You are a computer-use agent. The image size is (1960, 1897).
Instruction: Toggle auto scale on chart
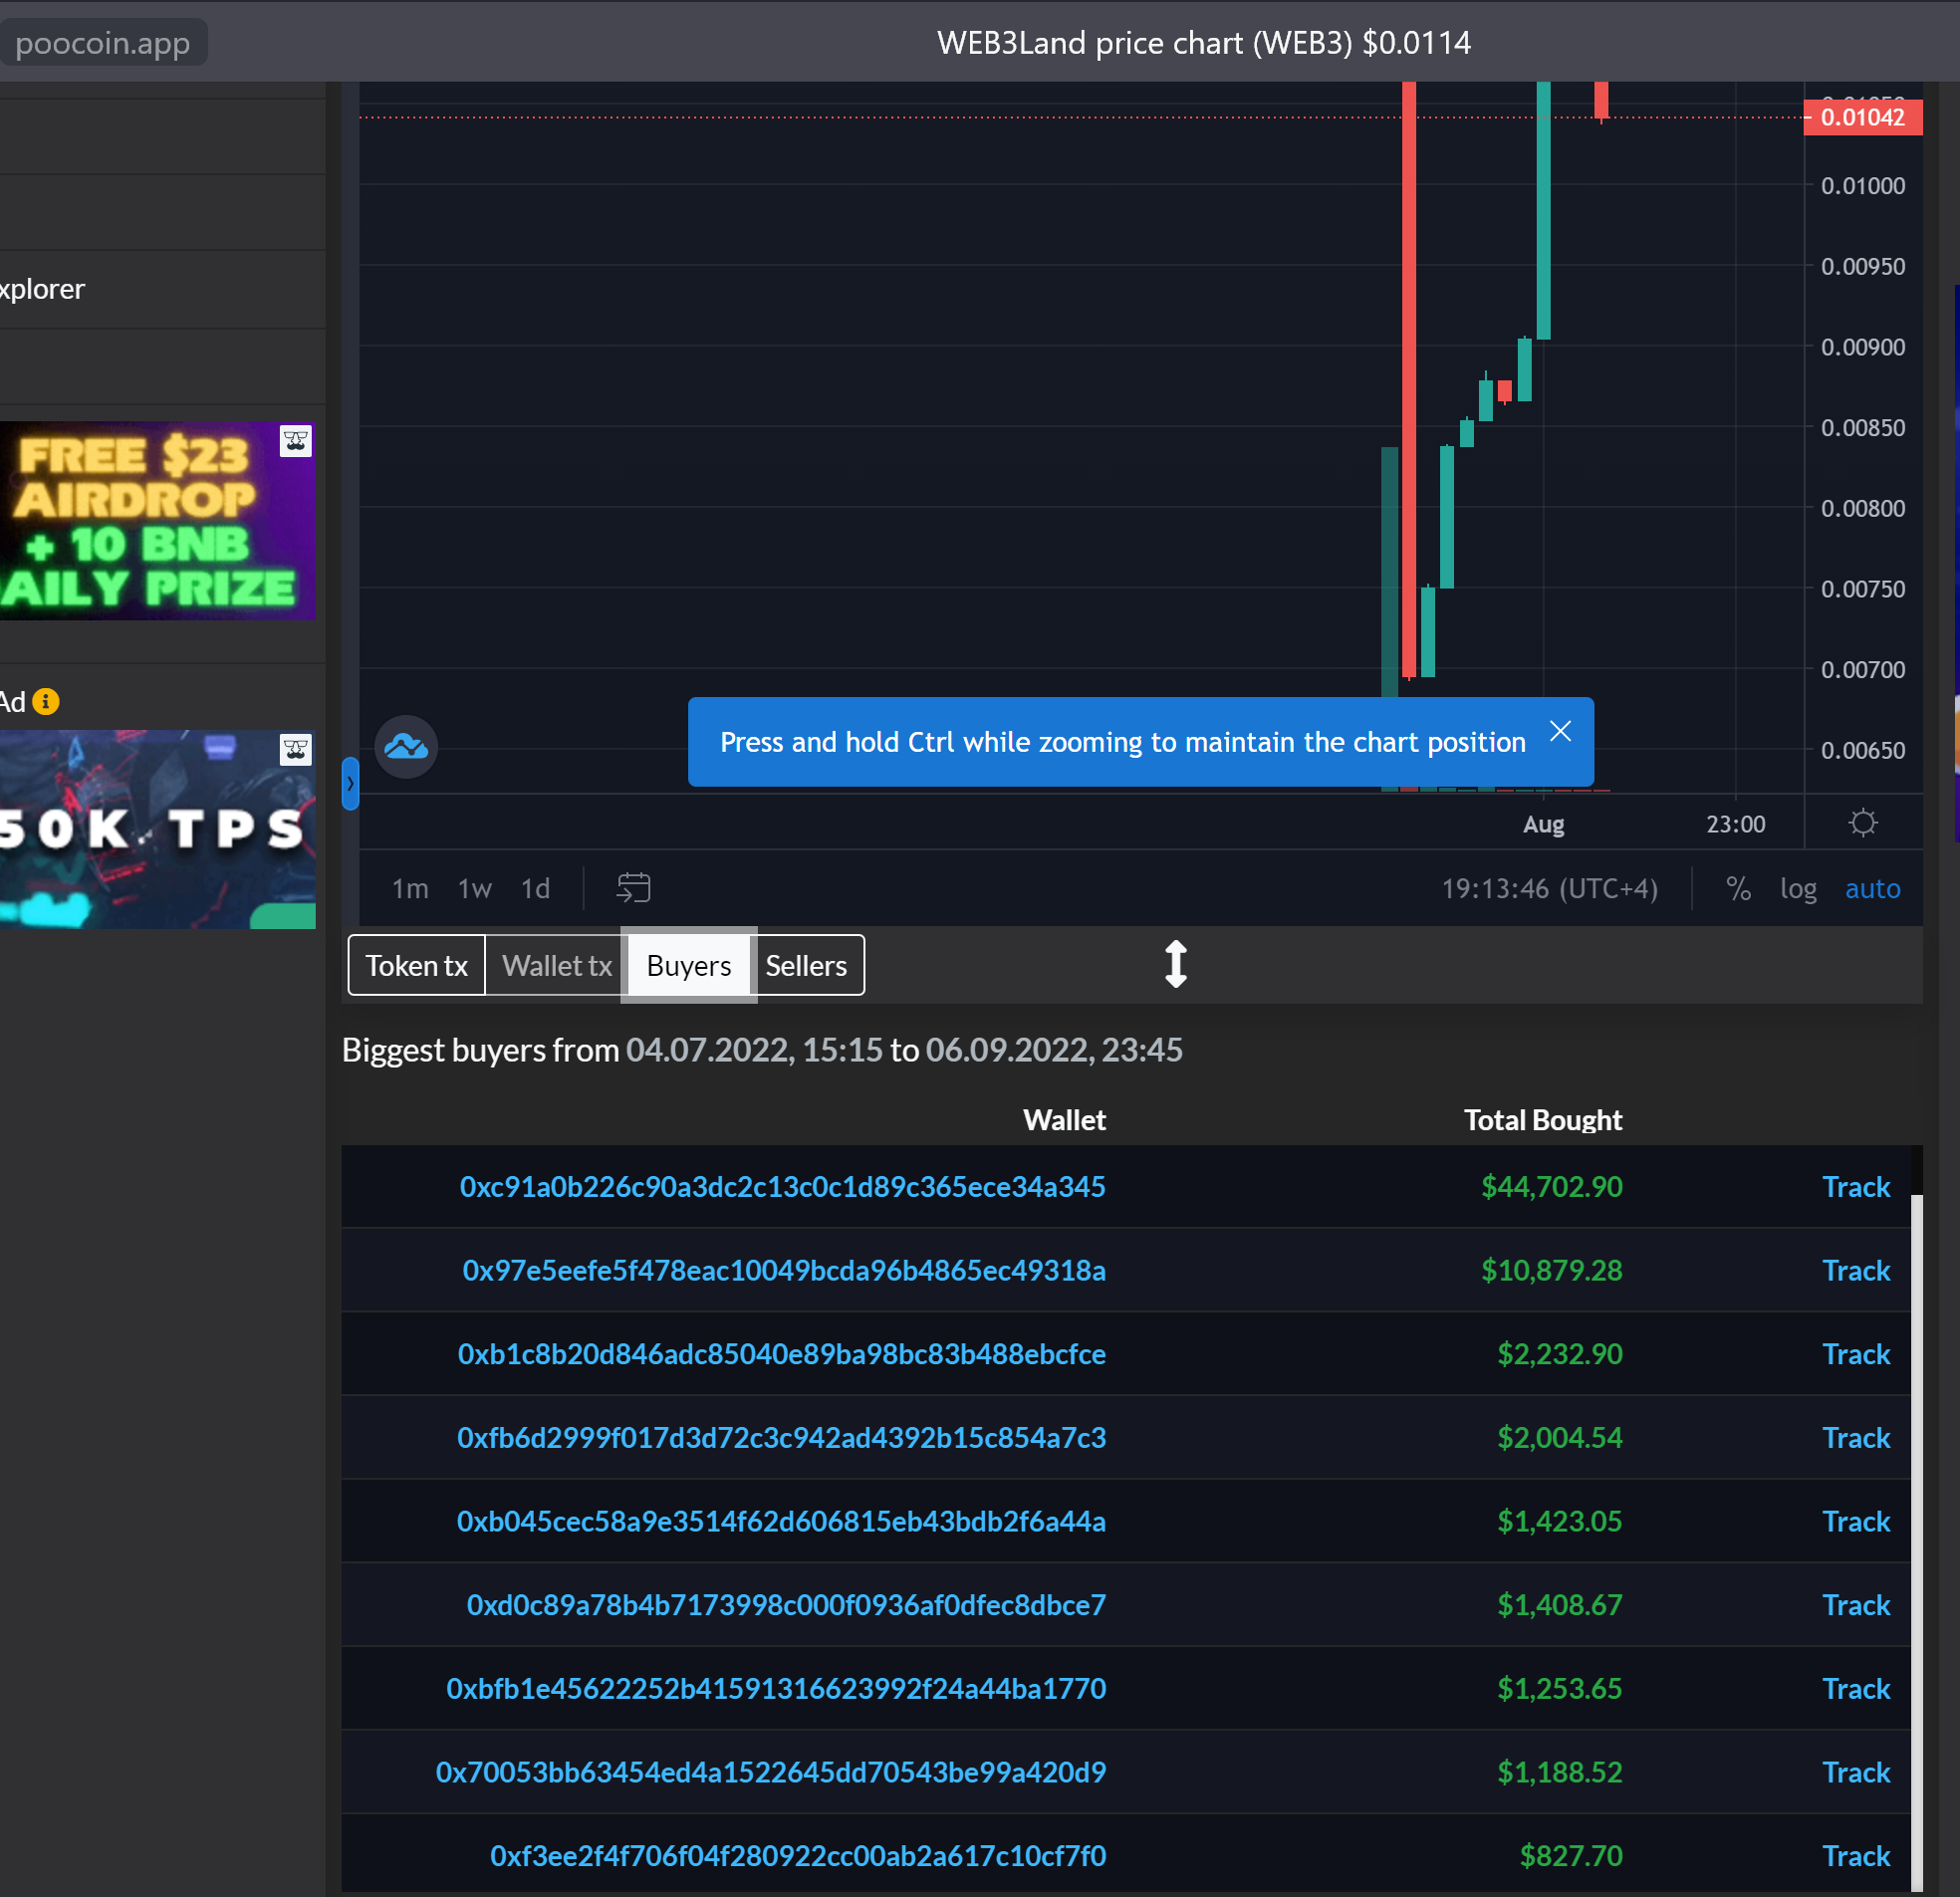[x=1872, y=888]
